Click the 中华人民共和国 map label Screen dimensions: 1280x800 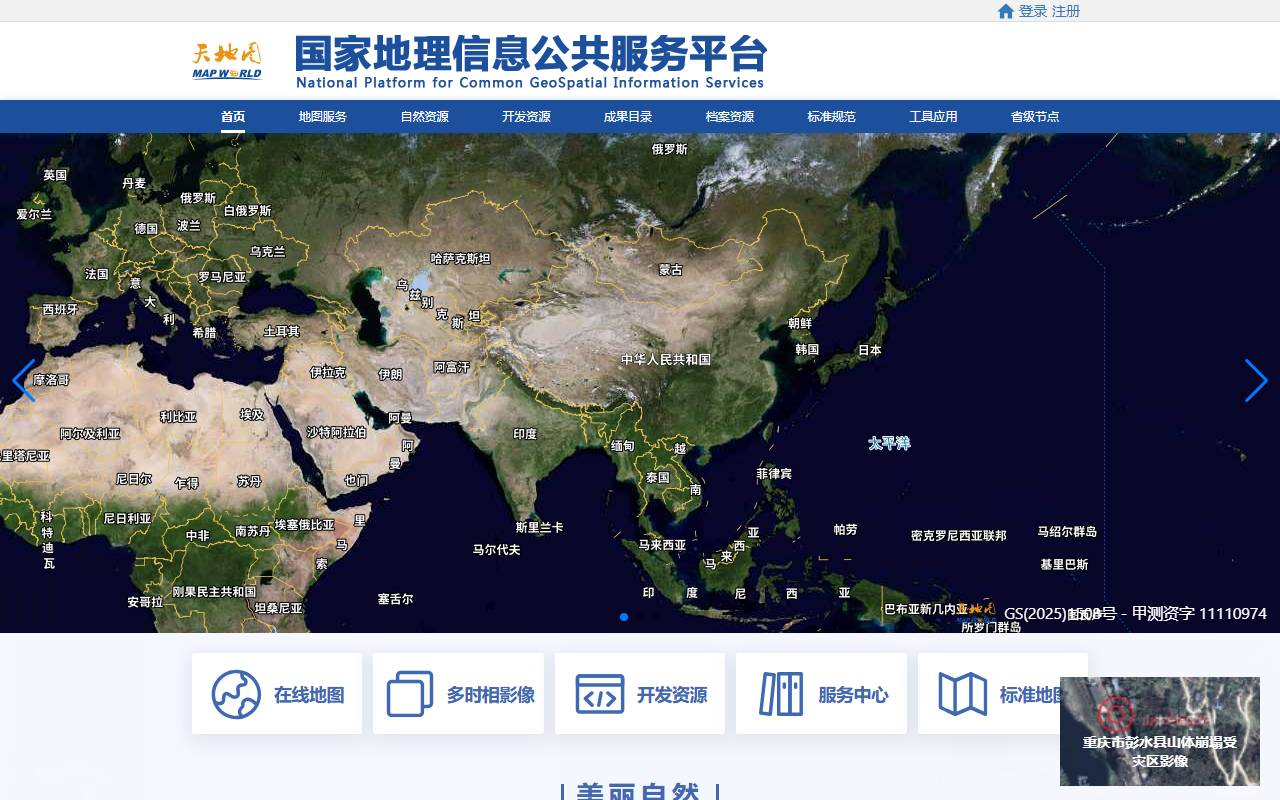[666, 359]
